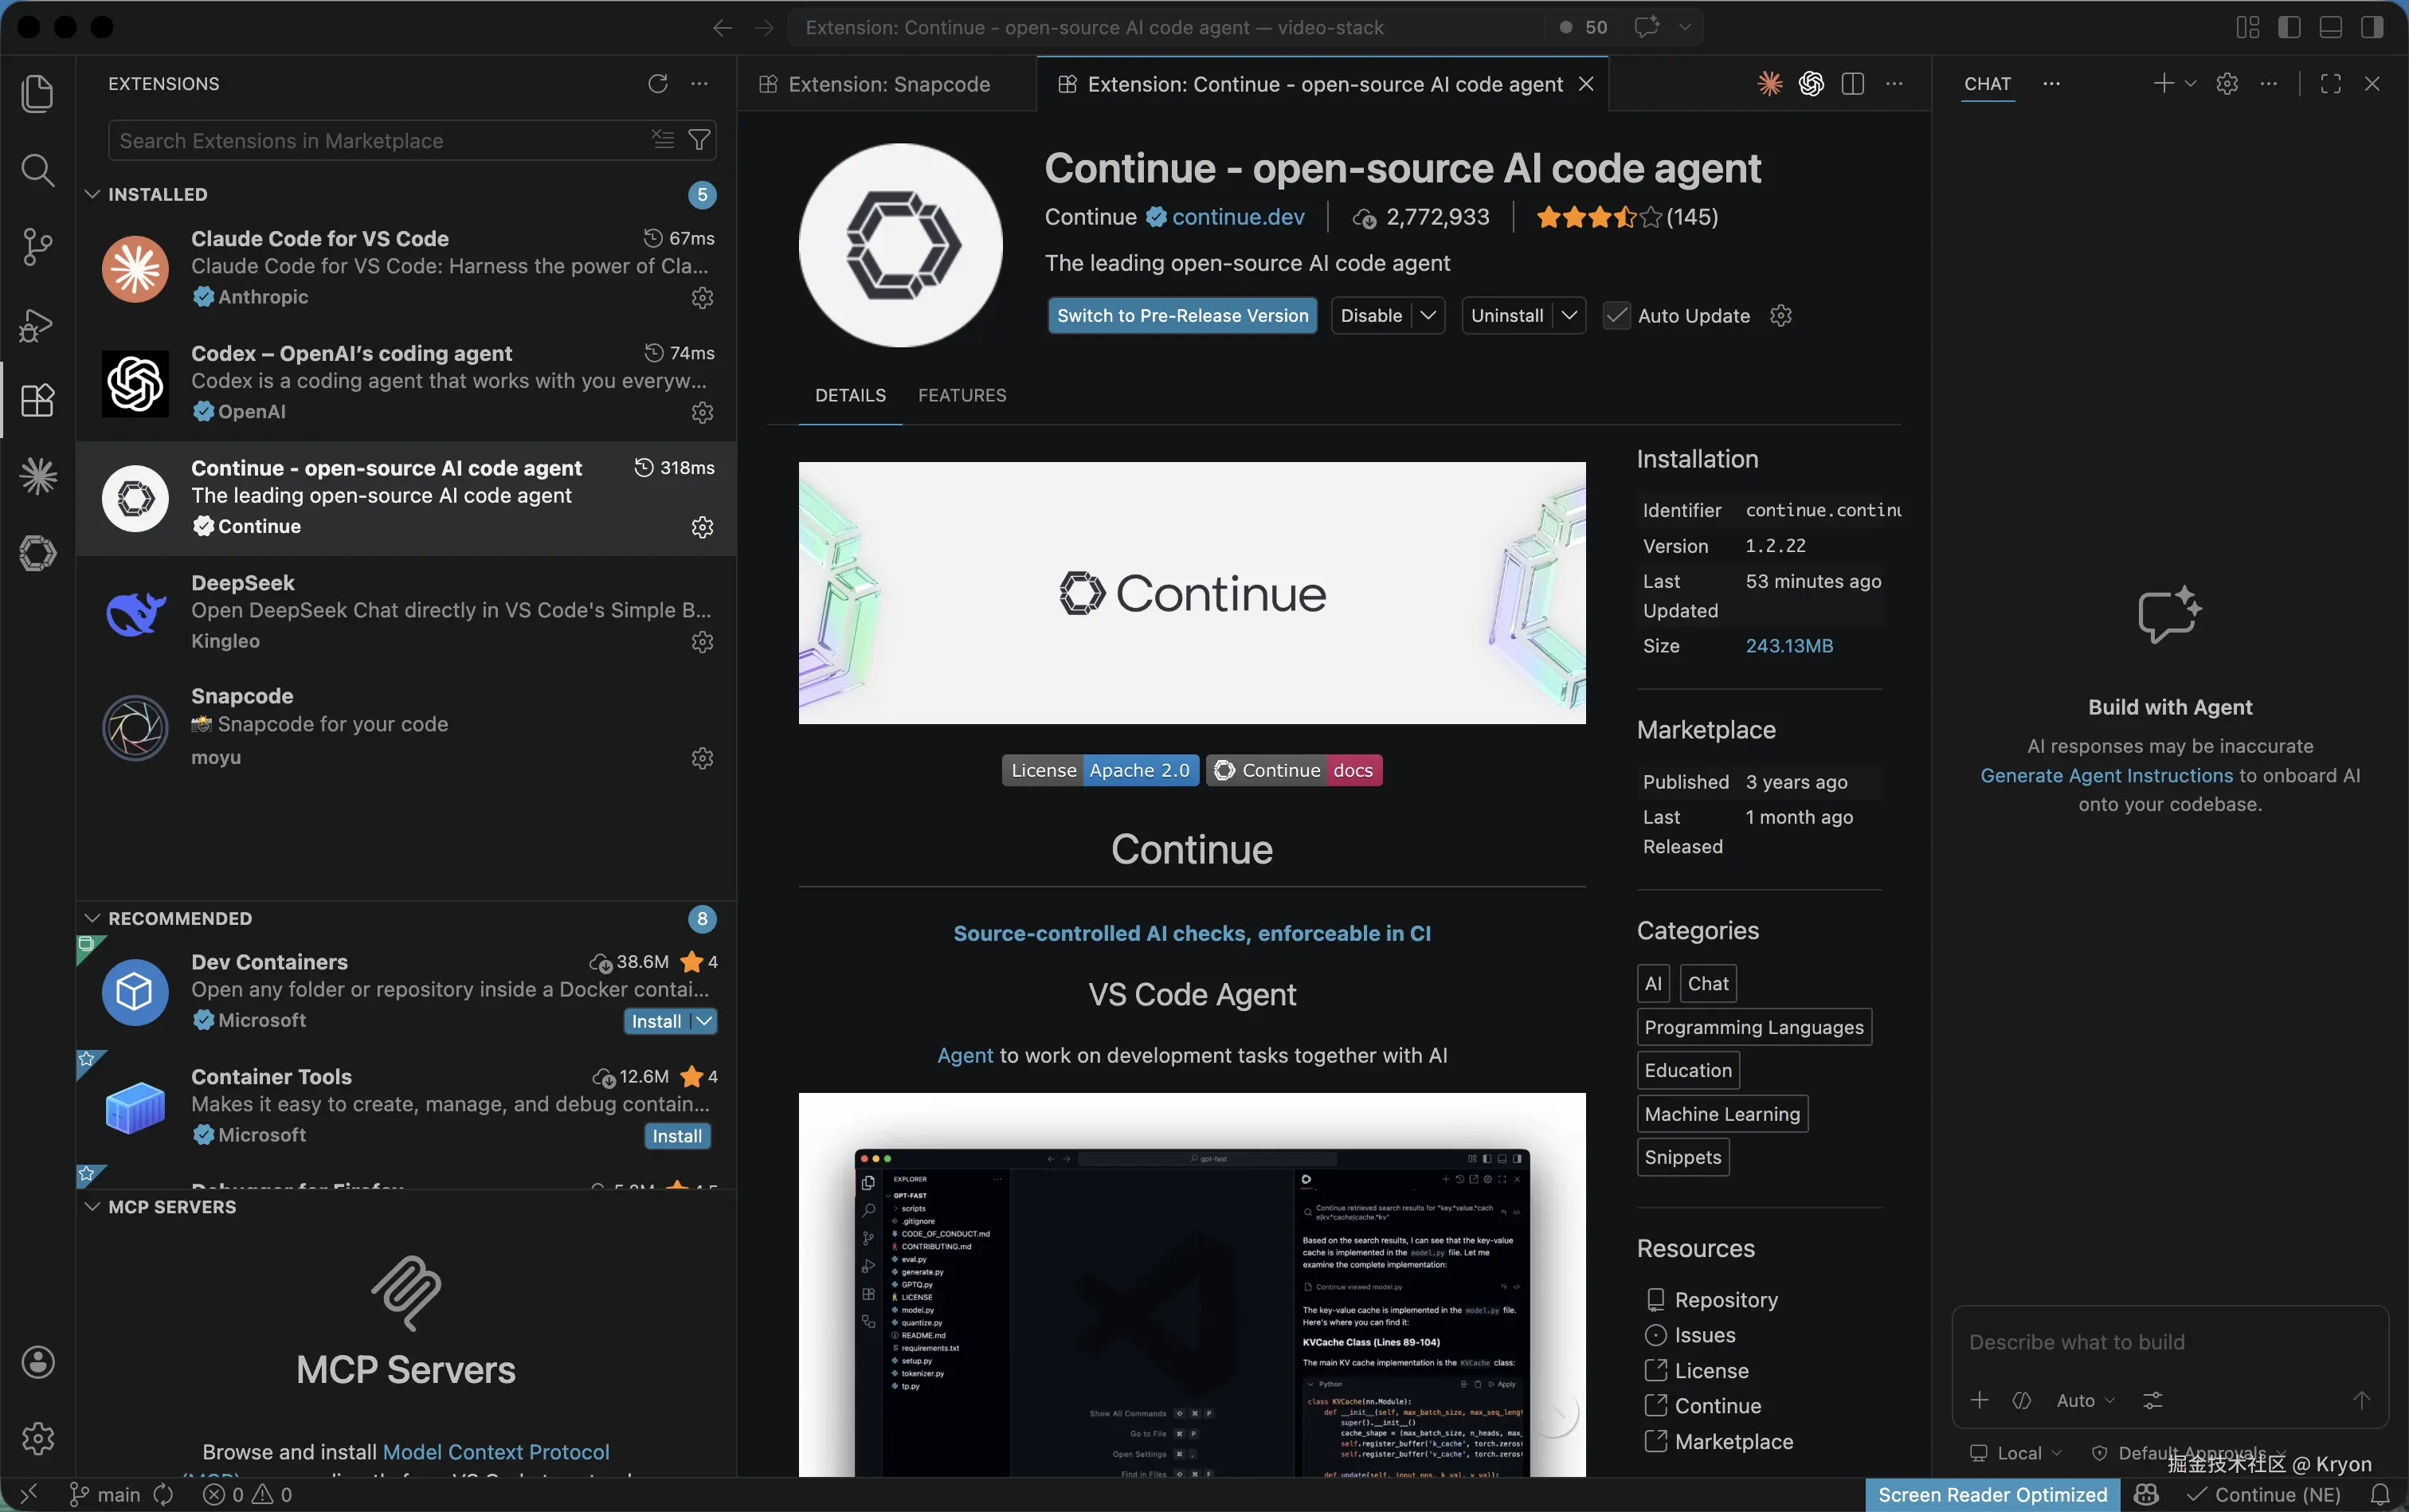Screen dimensions: 2409x1512
Task: Open the Run and Debug view icon
Action: pos(37,324)
